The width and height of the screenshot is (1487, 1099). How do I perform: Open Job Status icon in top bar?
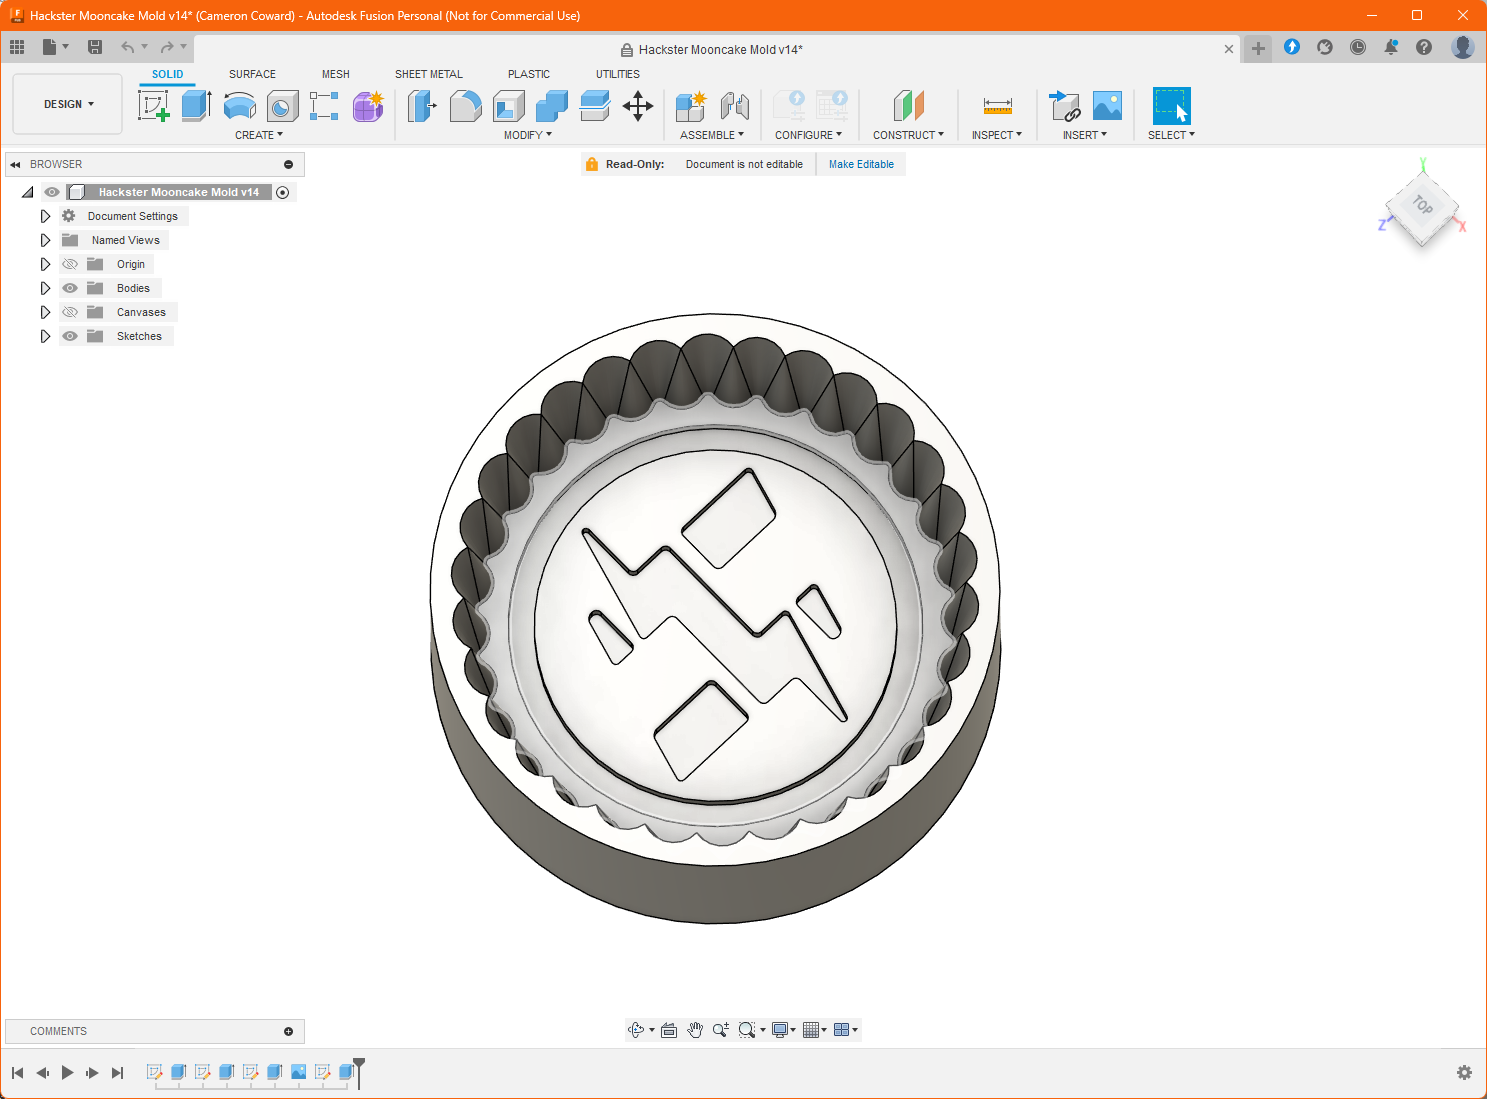click(x=1358, y=47)
